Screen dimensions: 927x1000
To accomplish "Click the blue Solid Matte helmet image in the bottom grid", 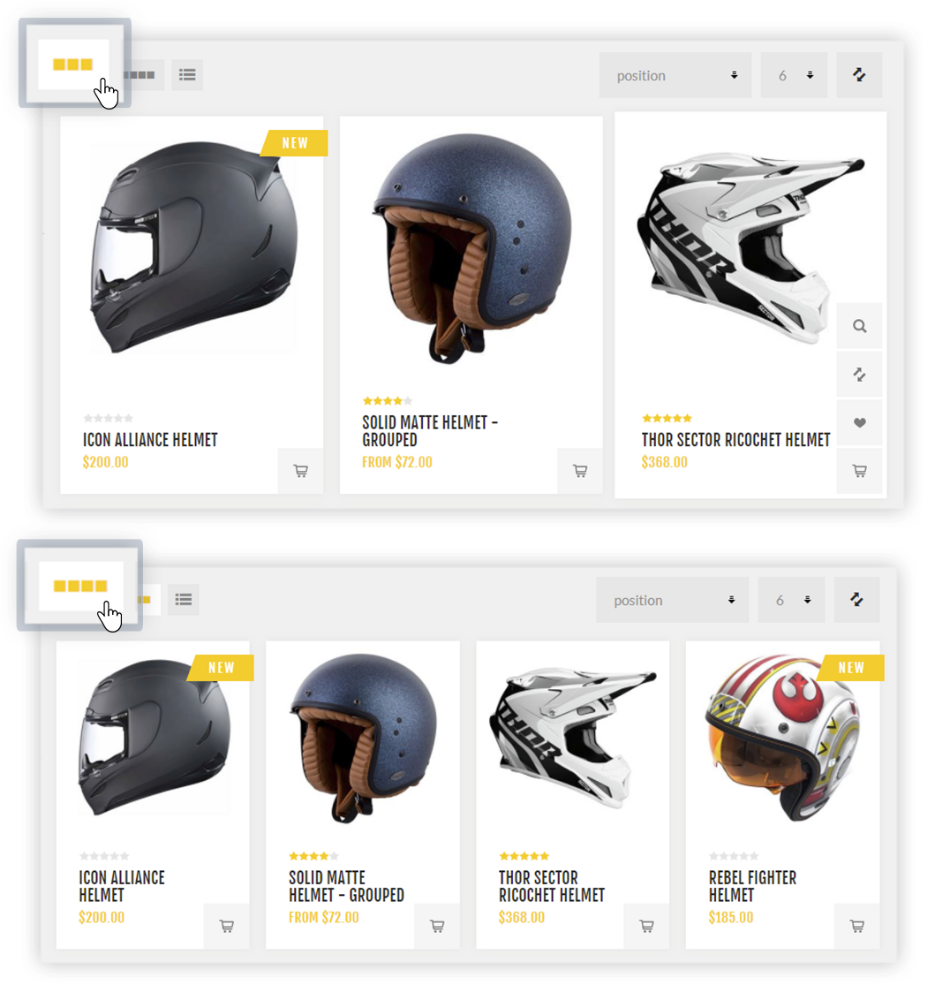I will click(363, 738).
